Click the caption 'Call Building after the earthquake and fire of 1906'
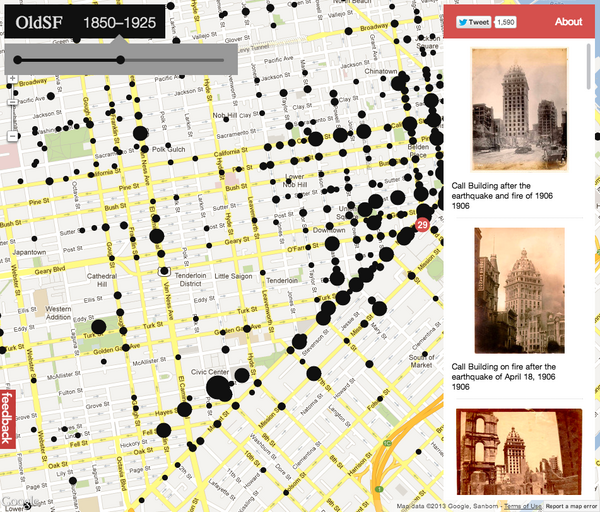The image size is (600, 512). click(502, 191)
